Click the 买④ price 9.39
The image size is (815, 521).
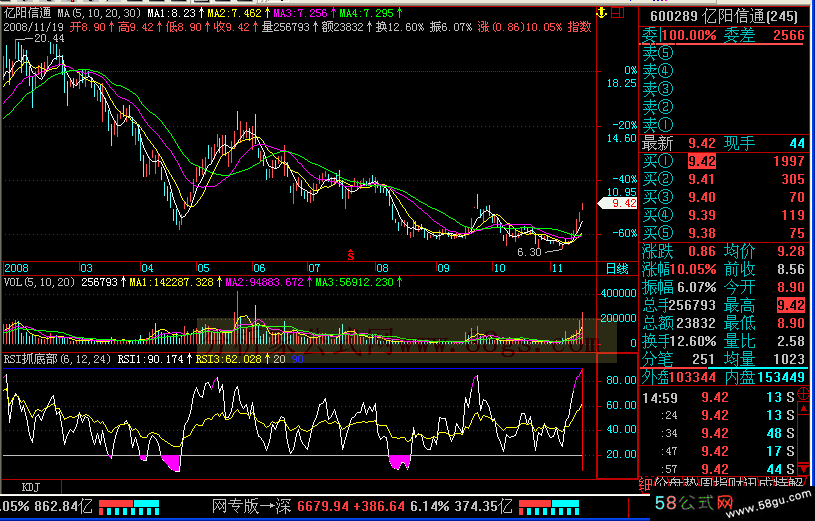pyautogui.click(x=702, y=215)
